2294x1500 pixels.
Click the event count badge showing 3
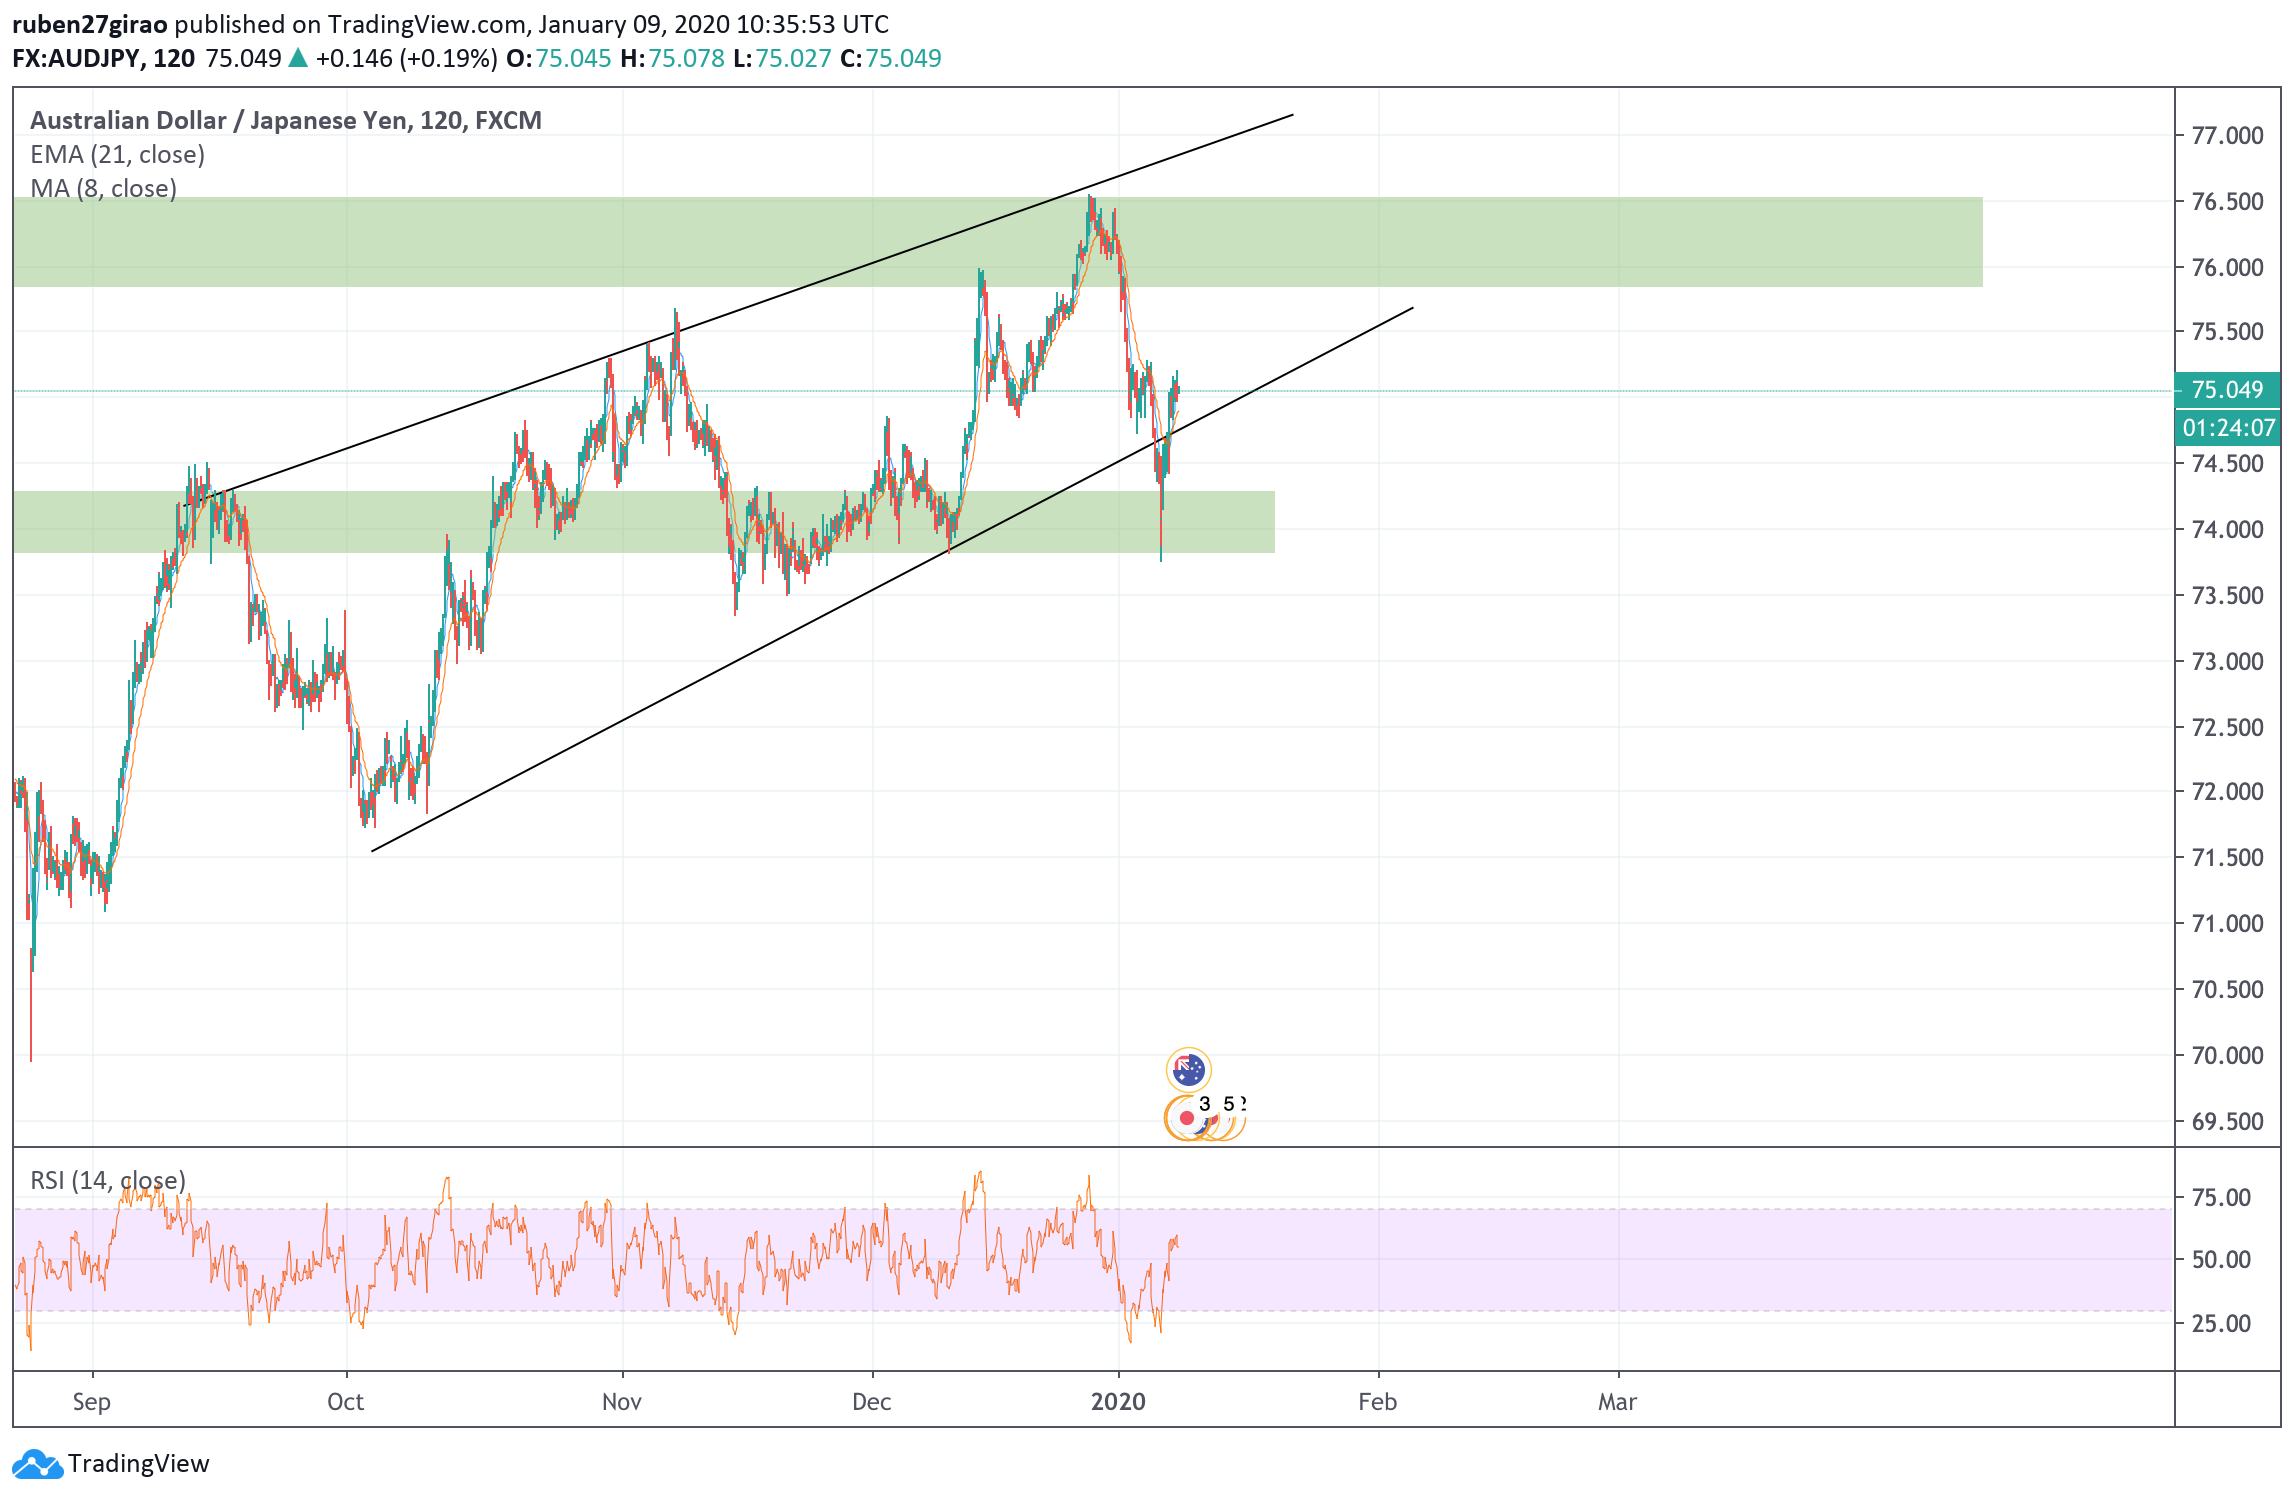tap(1205, 1104)
